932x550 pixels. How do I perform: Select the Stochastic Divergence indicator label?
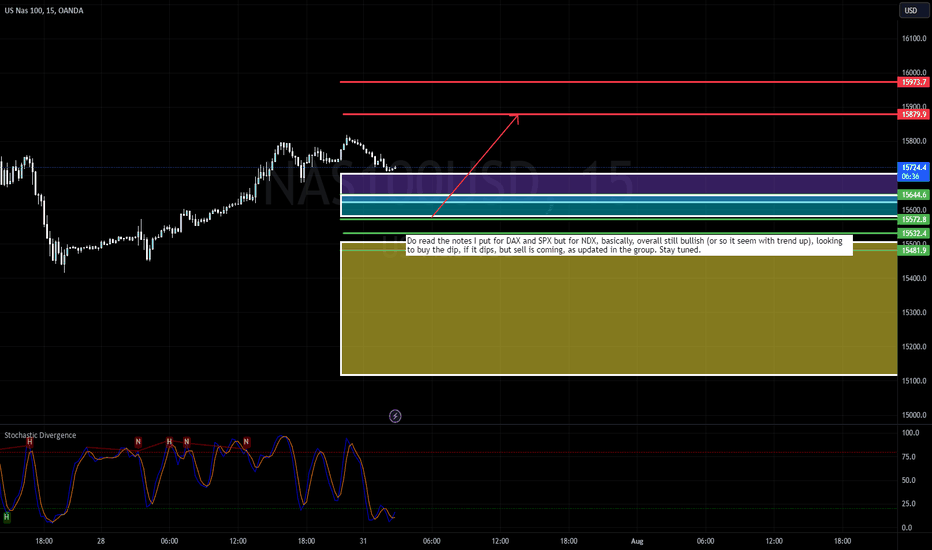tap(40, 435)
